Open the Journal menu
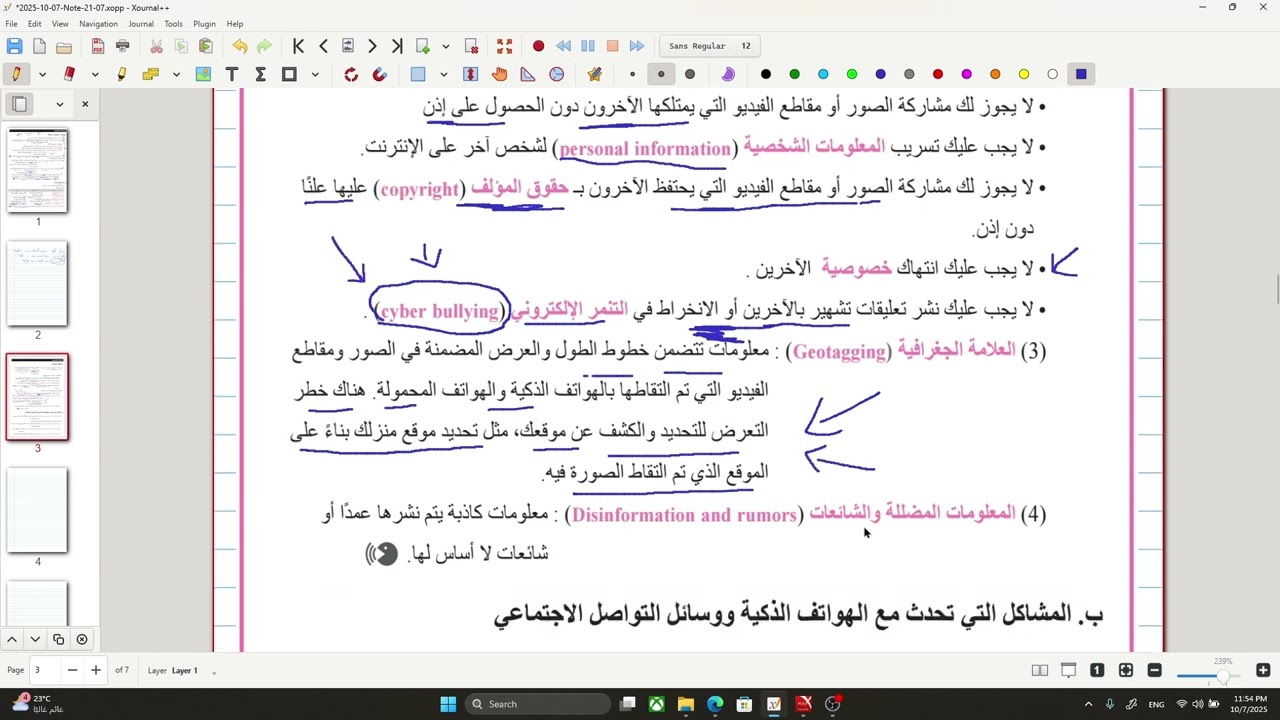 click(141, 24)
